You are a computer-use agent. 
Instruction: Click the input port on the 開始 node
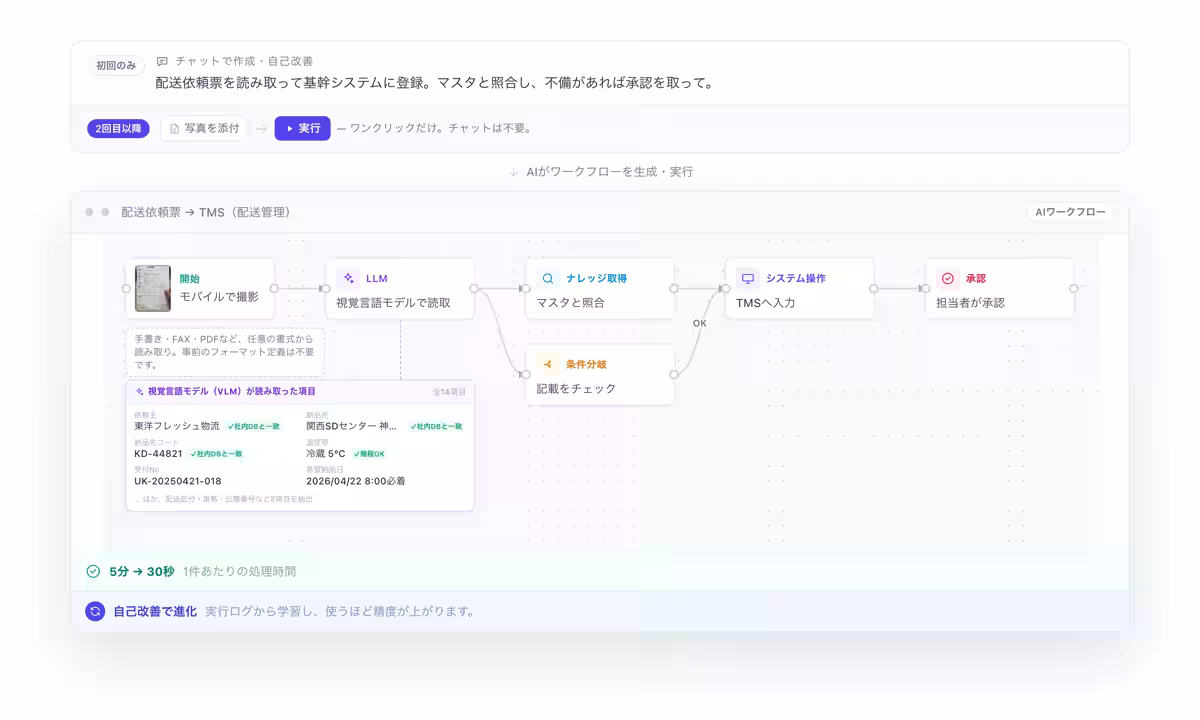coord(126,288)
